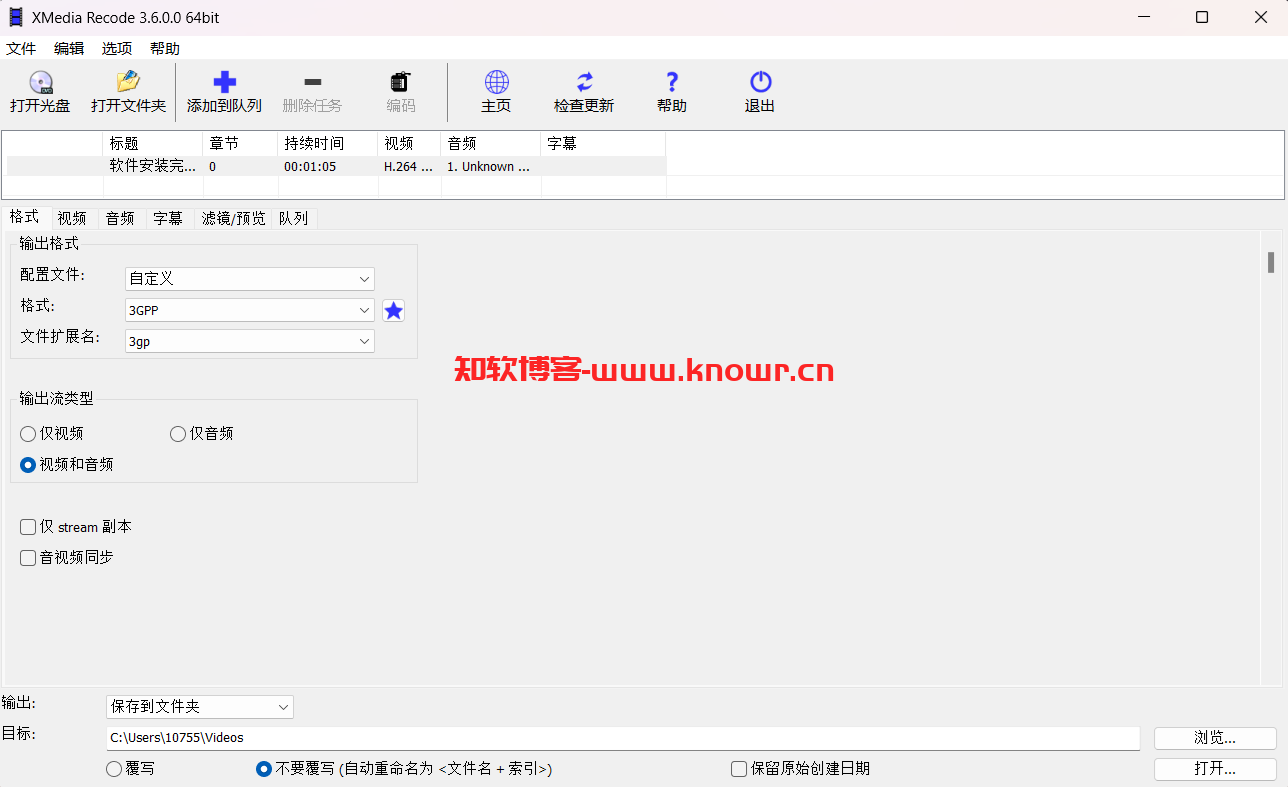Switch to the 视频 tab
Viewport: 1288px width, 787px height.
72,218
